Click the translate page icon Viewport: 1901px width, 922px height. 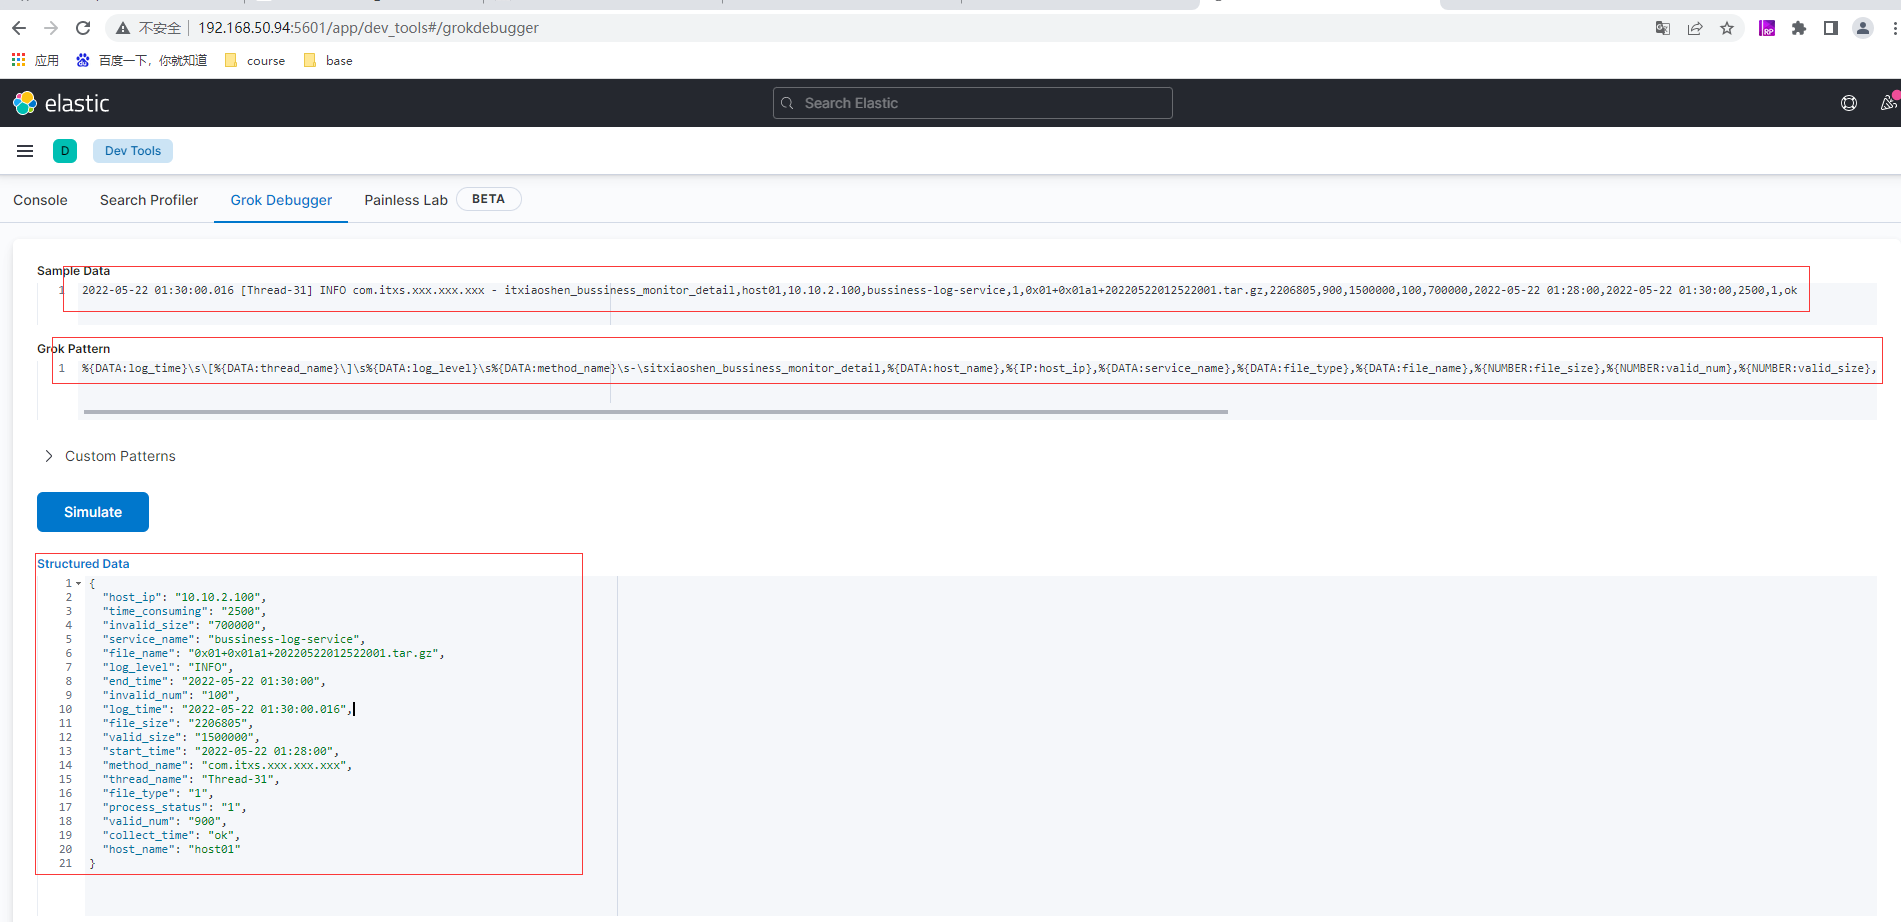[1663, 28]
